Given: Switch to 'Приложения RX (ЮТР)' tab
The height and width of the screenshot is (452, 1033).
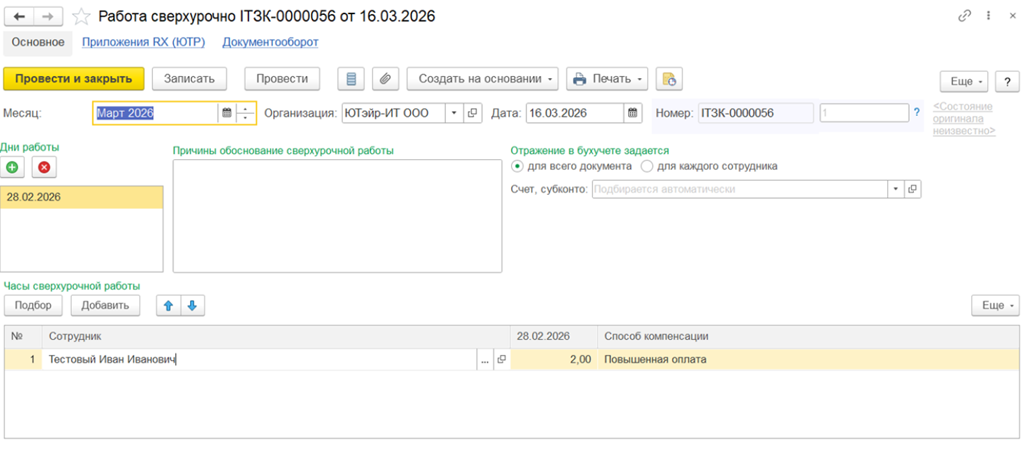Looking at the screenshot, I should [144, 42].
